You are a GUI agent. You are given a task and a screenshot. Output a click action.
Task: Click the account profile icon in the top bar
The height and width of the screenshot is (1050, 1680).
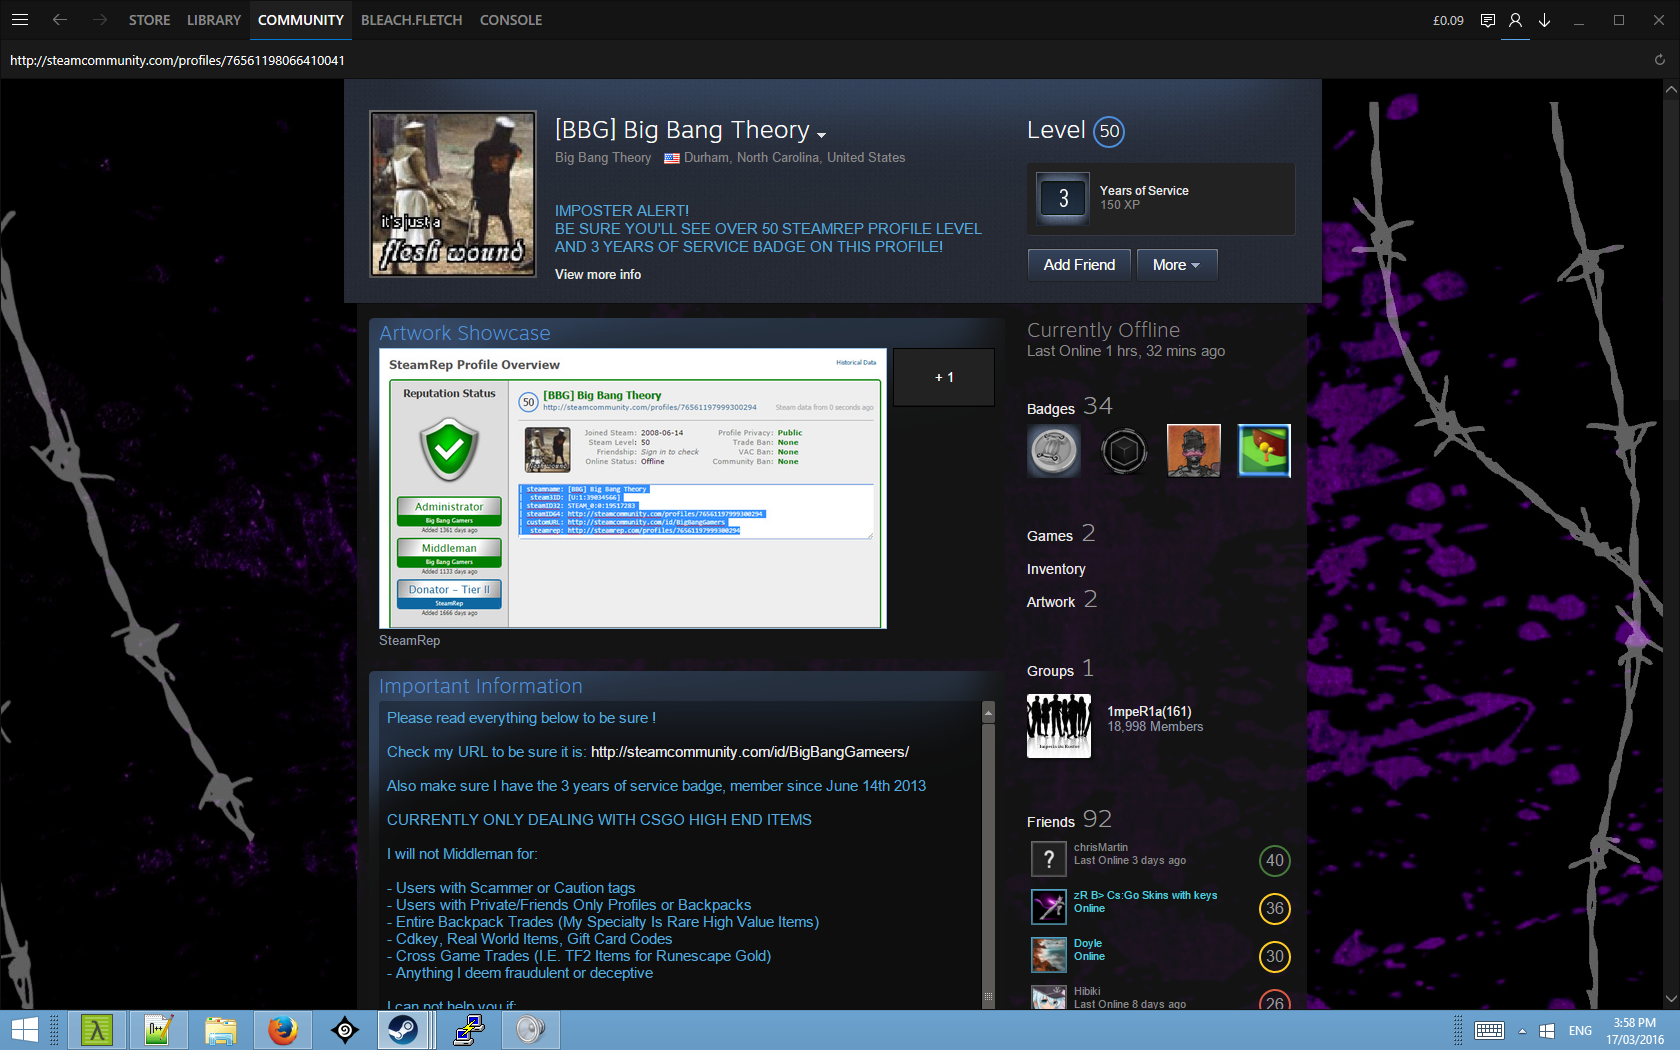tap(1515, 20)
